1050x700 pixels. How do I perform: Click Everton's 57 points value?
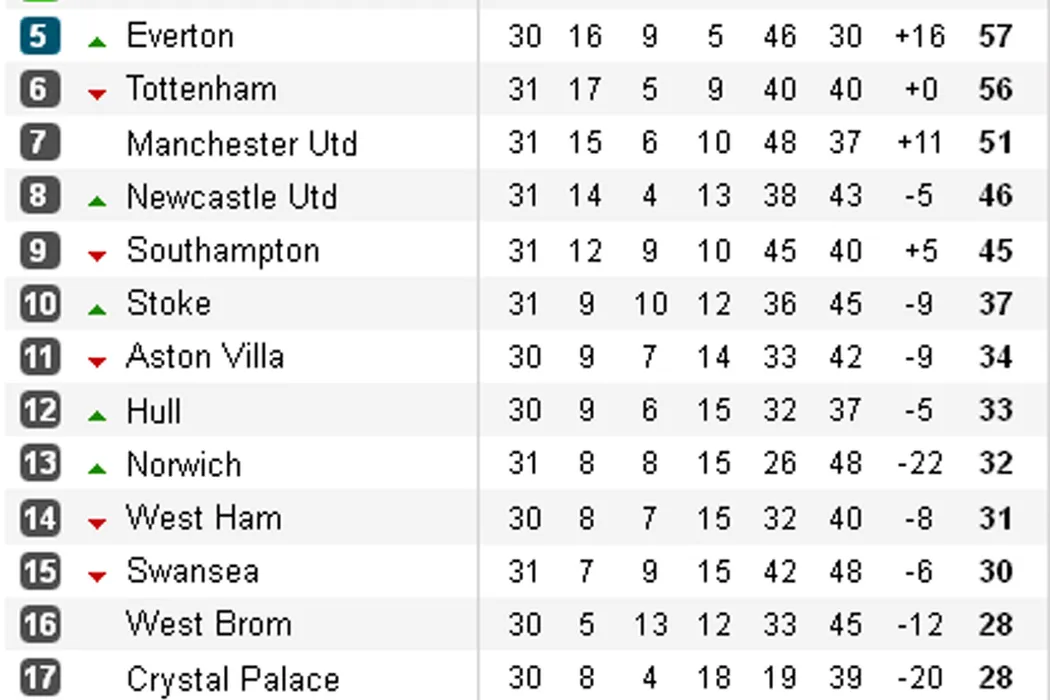coord(996,36)
